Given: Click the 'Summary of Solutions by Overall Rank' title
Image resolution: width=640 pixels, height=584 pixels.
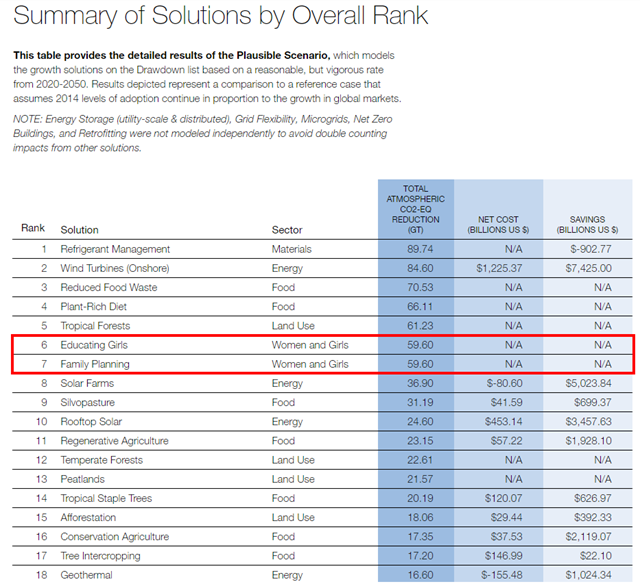Looking at the screenshot, I should pyautogui.click(x=220, y=16).
